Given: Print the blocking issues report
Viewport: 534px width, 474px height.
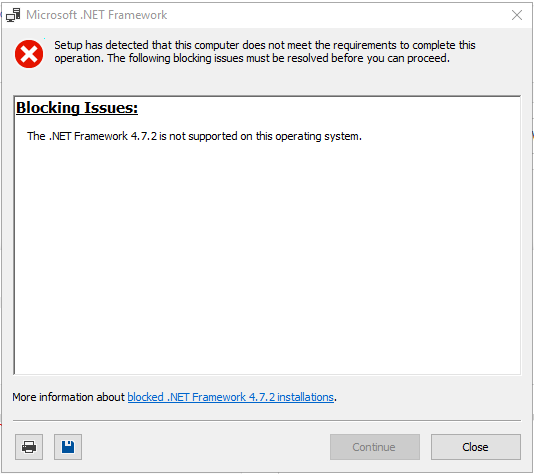Looking at the screenshot, I should coord(29,447).
